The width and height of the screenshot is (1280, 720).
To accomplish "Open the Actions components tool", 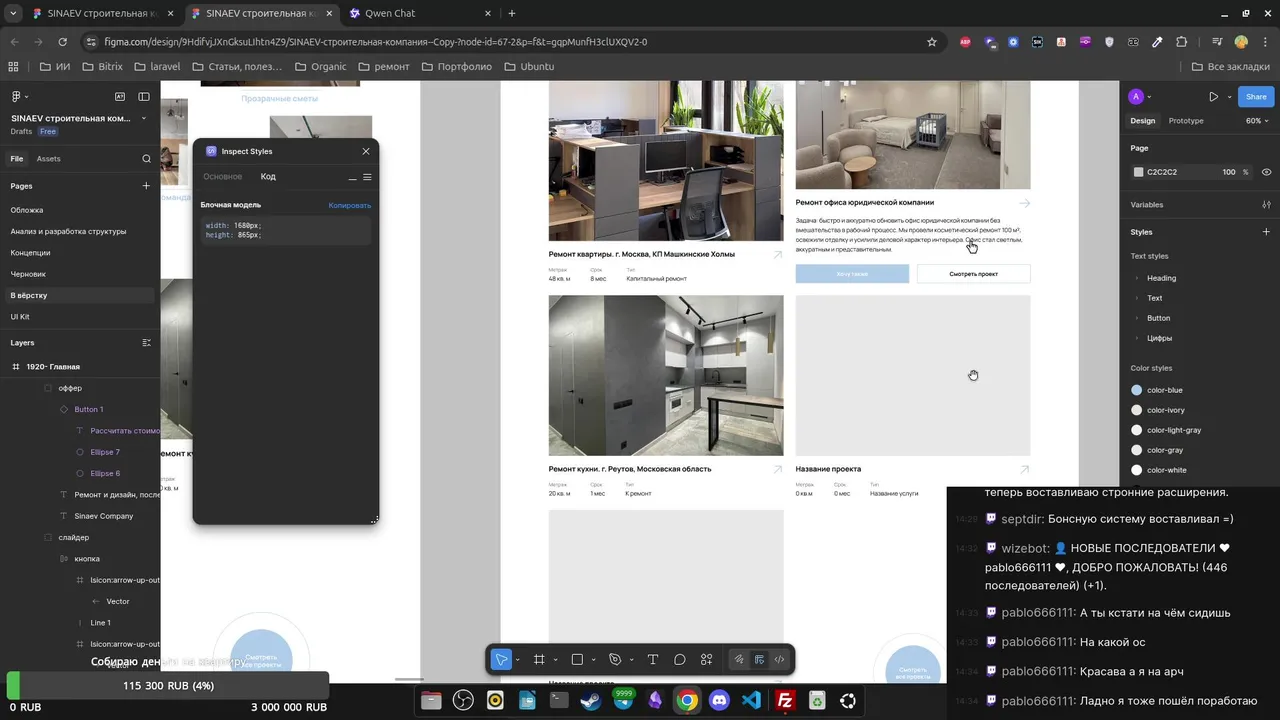I will pyautogui.click(x=707, y=659).
